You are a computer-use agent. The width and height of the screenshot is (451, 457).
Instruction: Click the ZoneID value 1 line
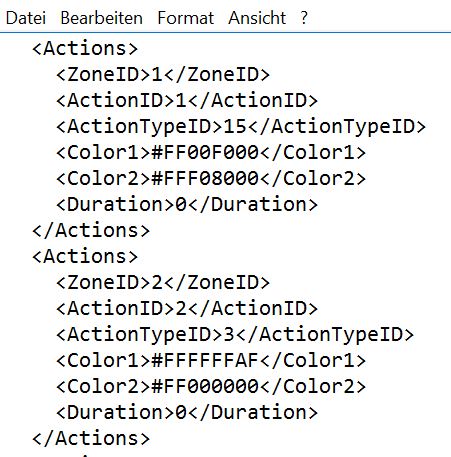163,74
